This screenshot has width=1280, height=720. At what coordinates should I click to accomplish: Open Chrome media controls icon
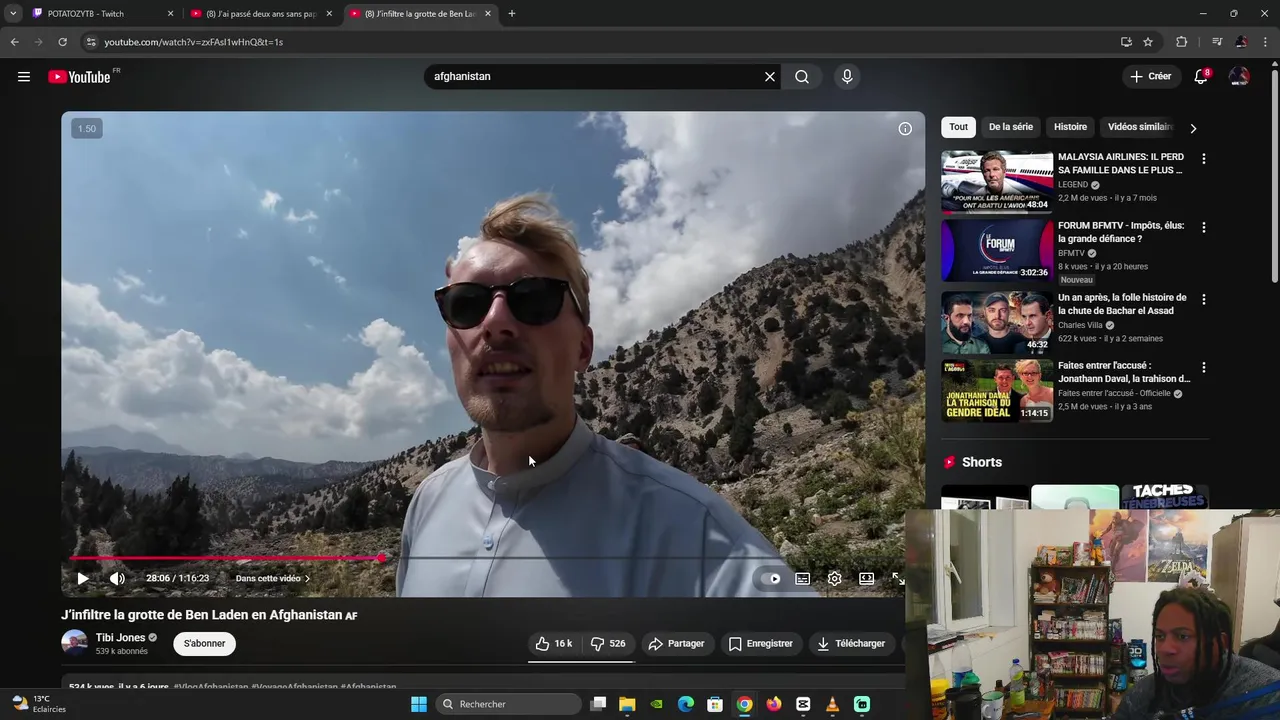[1216, 42]
